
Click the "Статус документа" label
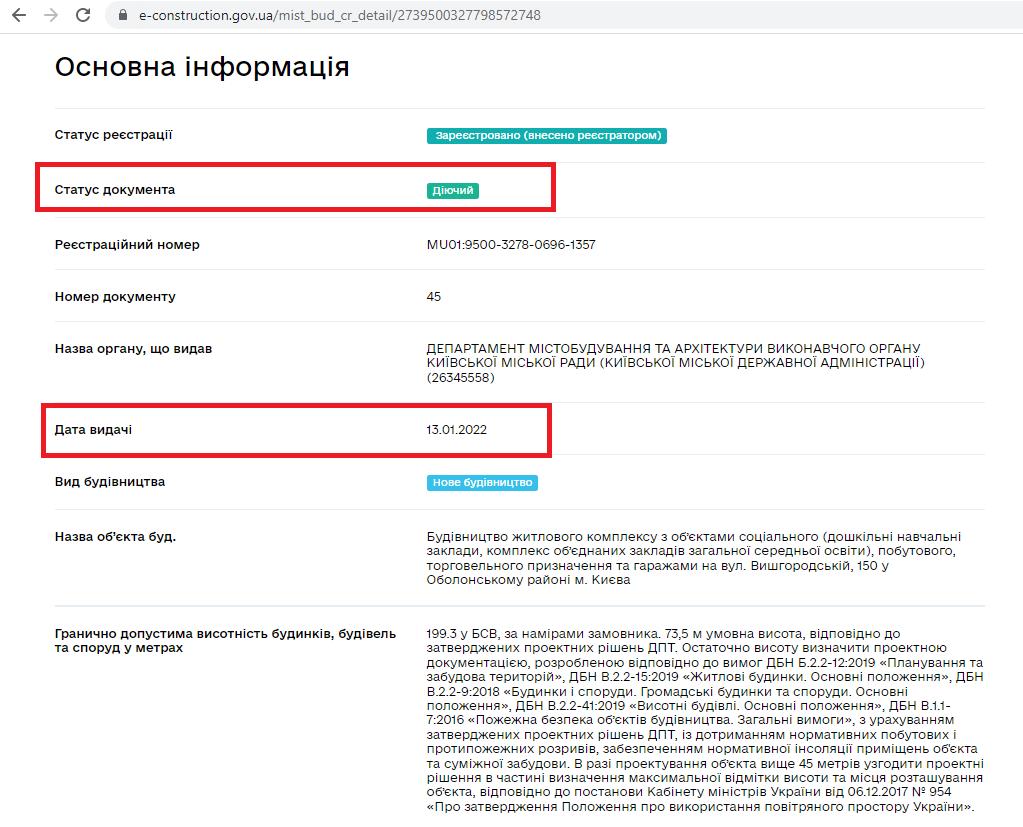click(x=114, y=190)
